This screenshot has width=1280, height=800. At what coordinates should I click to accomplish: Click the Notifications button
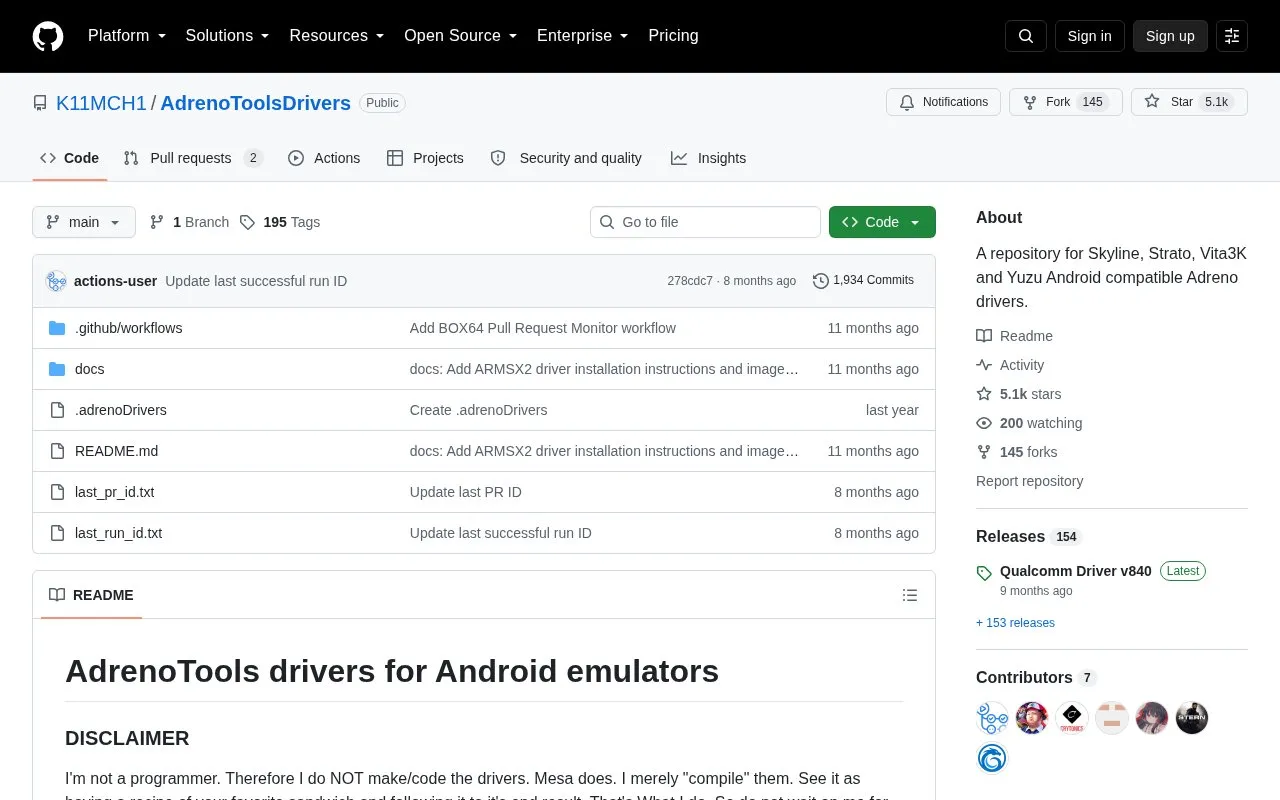tap(943, 102)
